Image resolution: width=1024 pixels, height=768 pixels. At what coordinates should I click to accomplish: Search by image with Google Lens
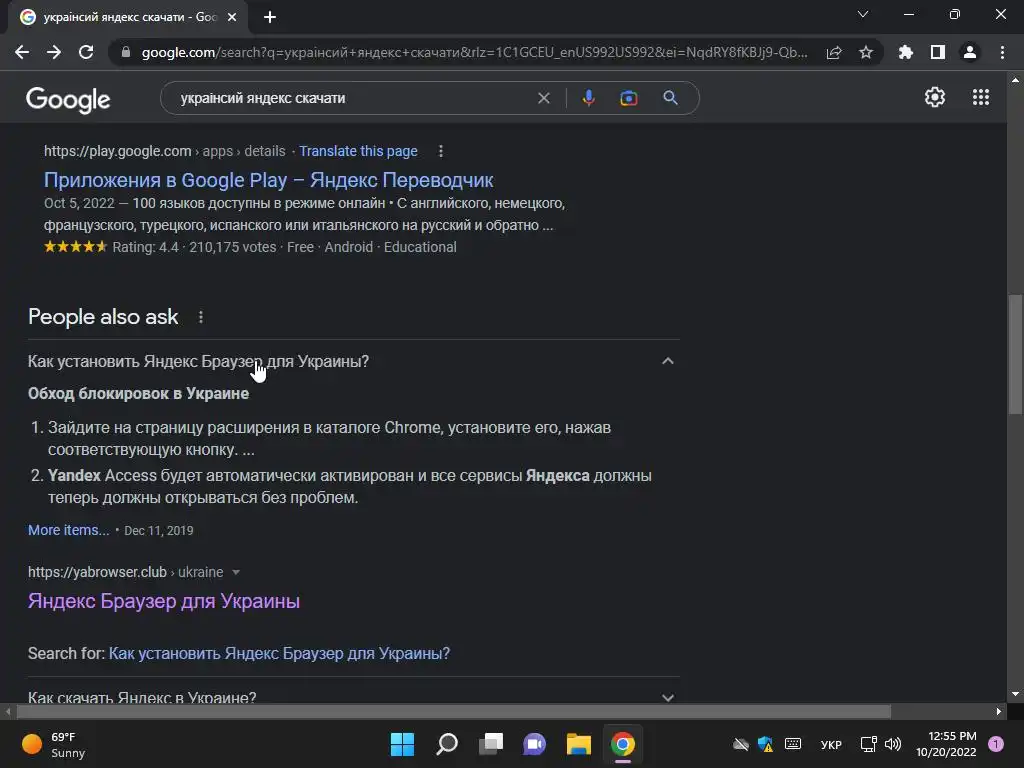(x=628, y=98)
